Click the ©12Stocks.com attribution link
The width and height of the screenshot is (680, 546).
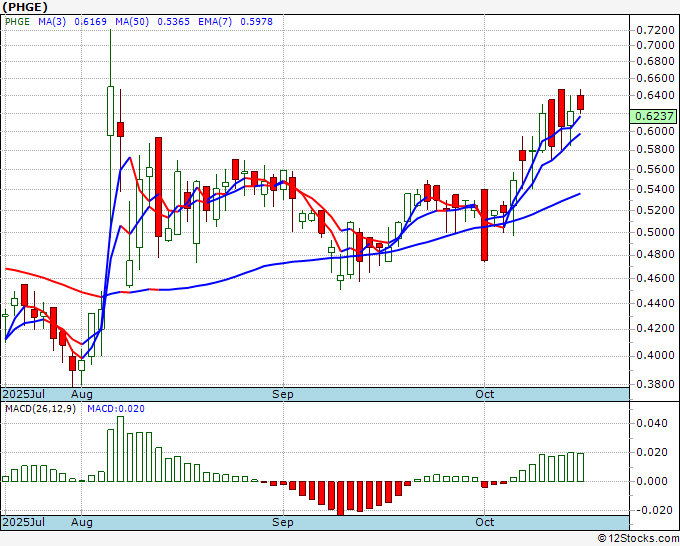[638, 539]
